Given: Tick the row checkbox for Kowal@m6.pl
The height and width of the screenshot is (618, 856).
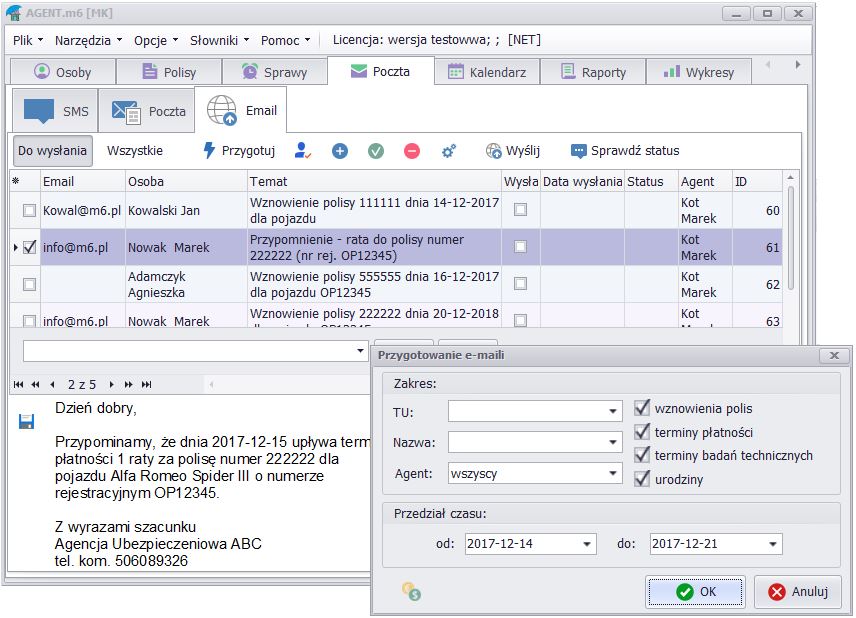Looking at the screenshot, I should [x=29, y=210].
